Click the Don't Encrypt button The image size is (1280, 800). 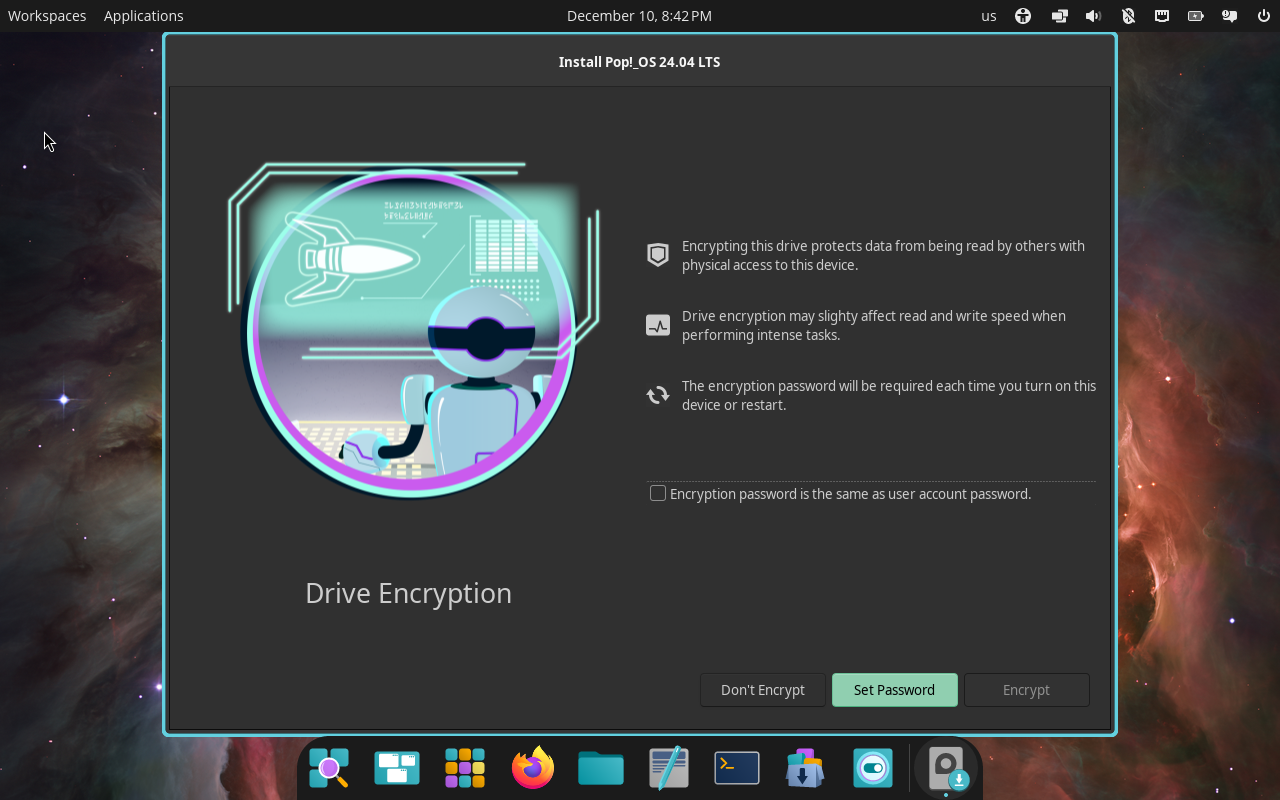pos(762,690)
